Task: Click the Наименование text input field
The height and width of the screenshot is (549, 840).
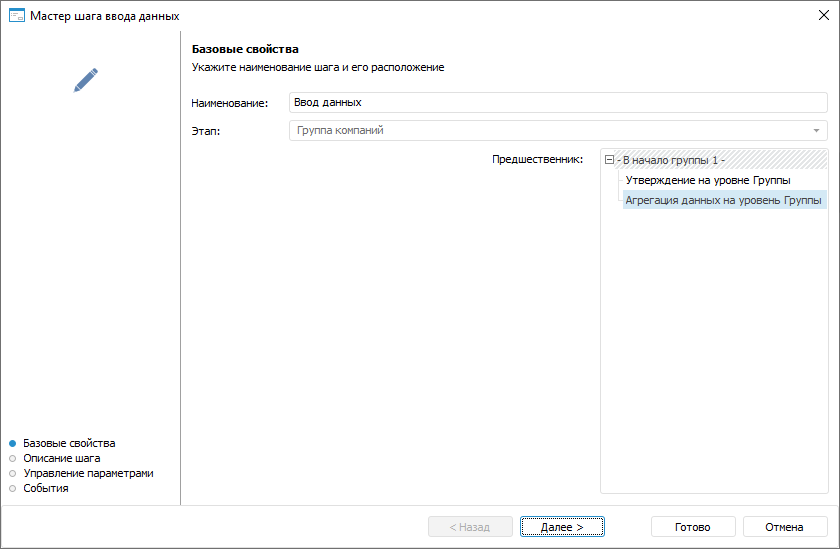Action: (x=557, y=103)
